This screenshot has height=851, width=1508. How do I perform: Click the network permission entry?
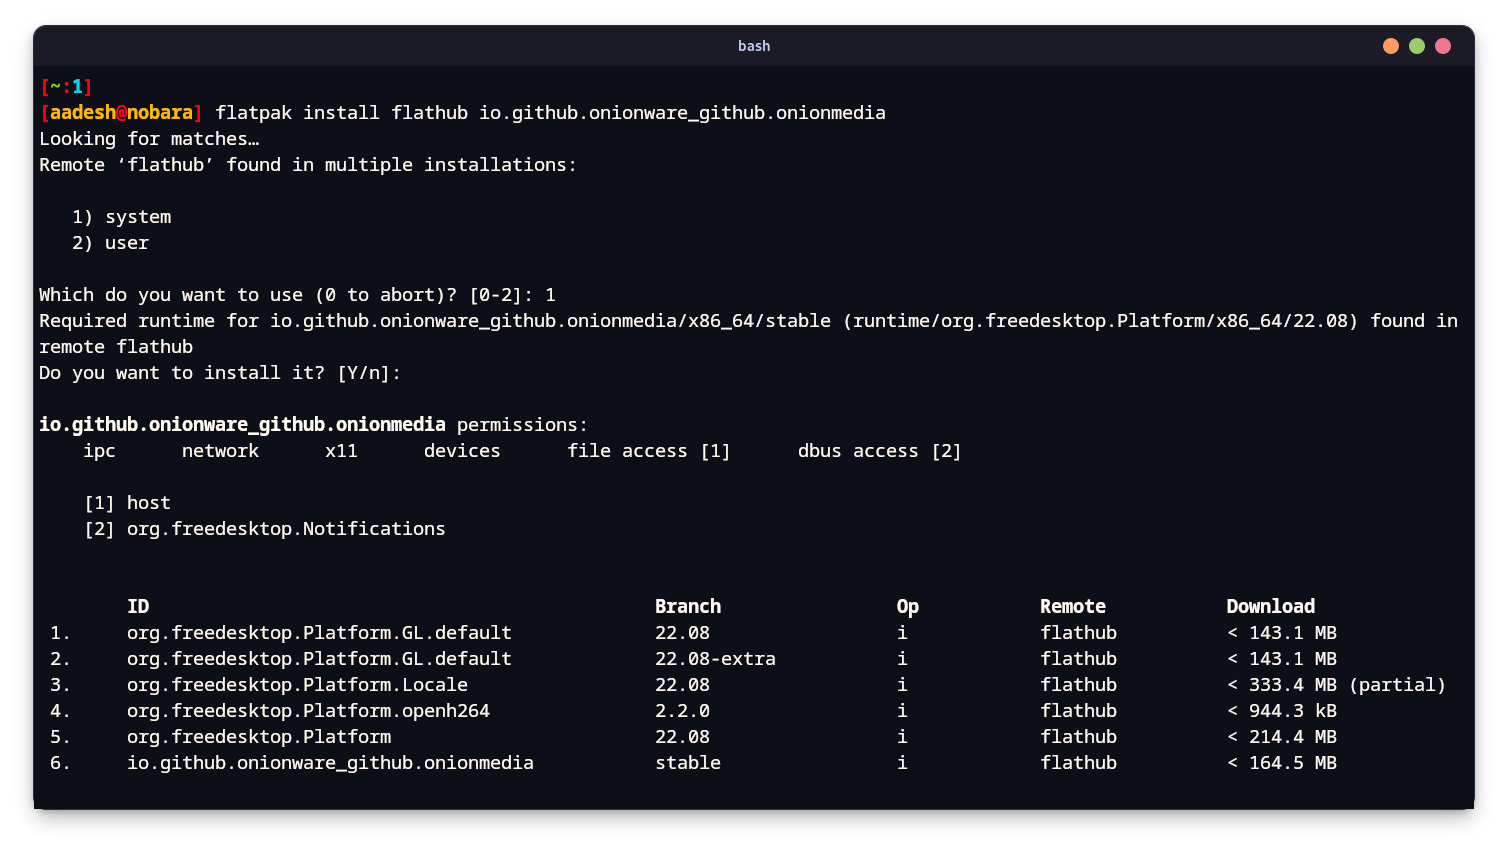point(220,450)
